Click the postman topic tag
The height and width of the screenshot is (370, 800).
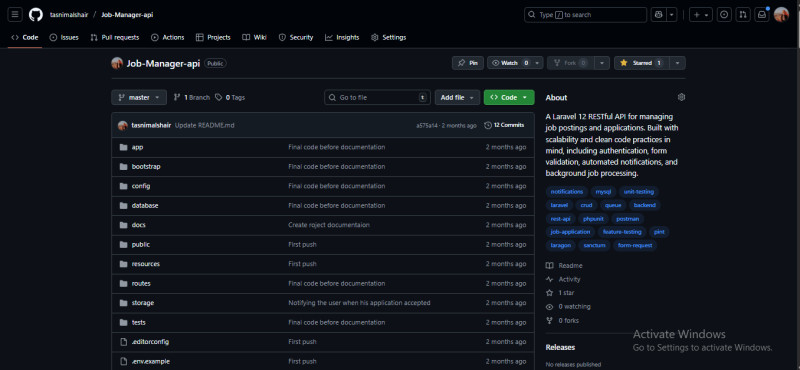pyautogui.click(x=627, y=218)
